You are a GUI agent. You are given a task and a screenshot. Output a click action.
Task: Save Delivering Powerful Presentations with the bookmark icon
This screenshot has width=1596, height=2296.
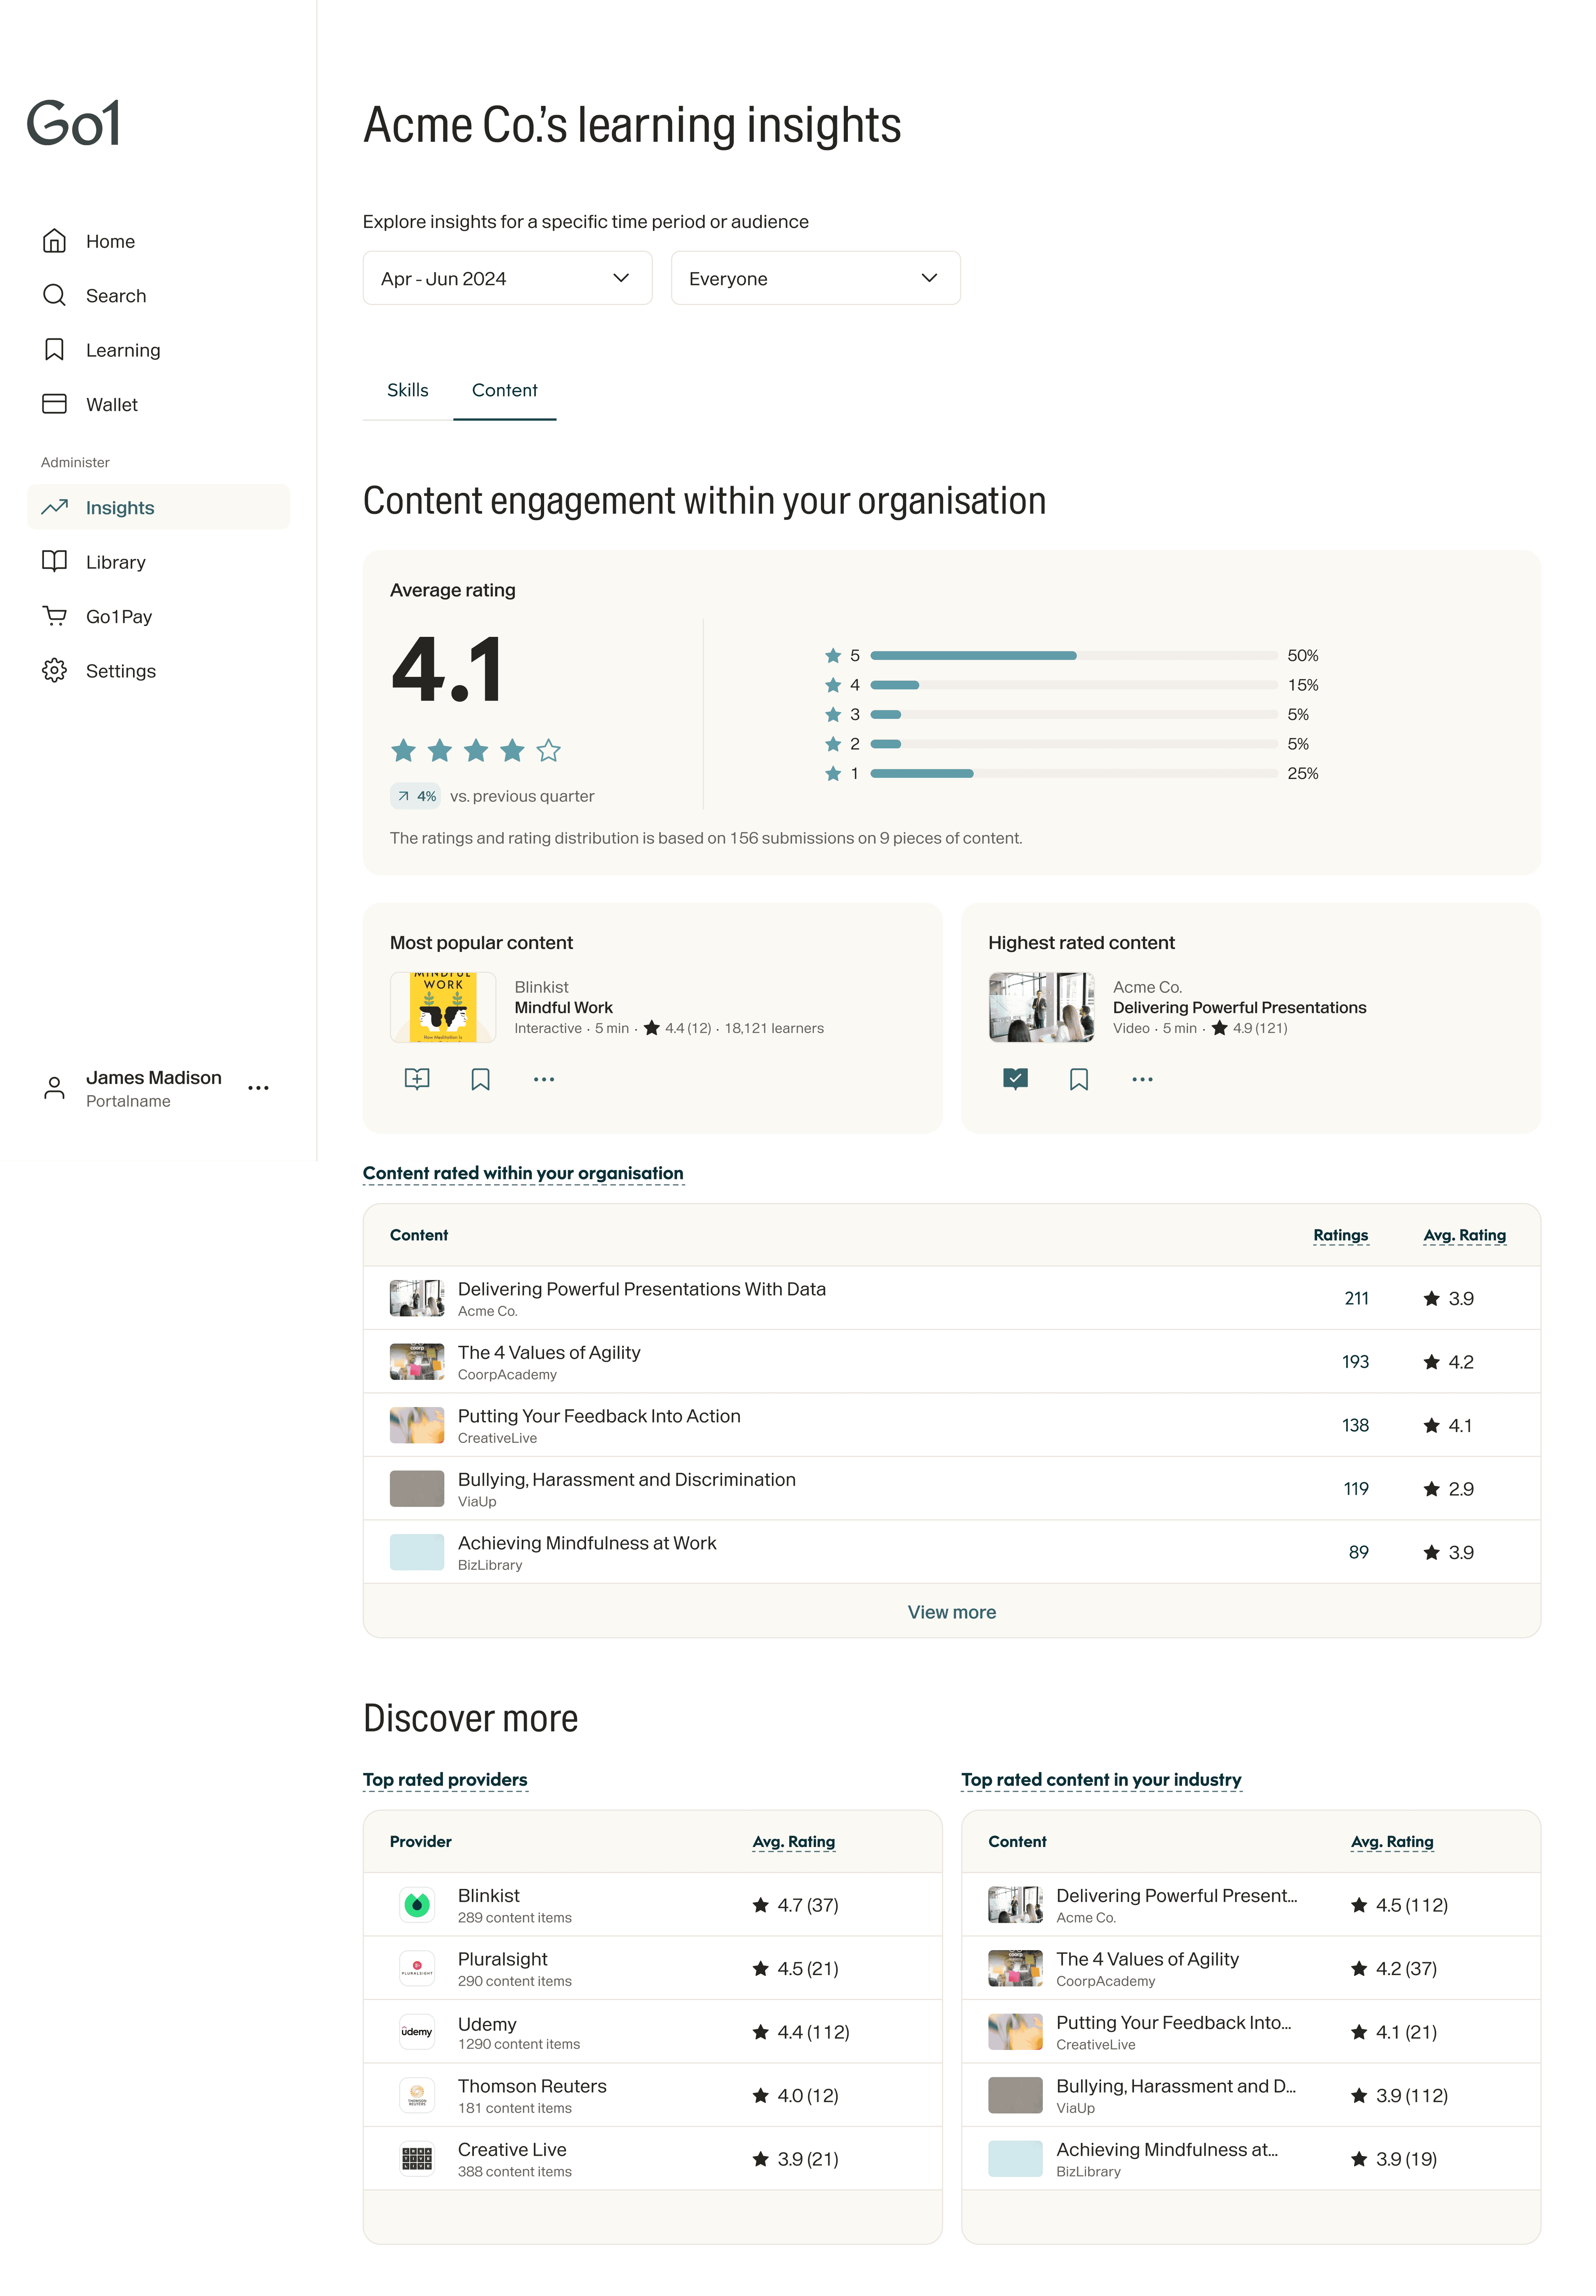click(1079, 1079)
